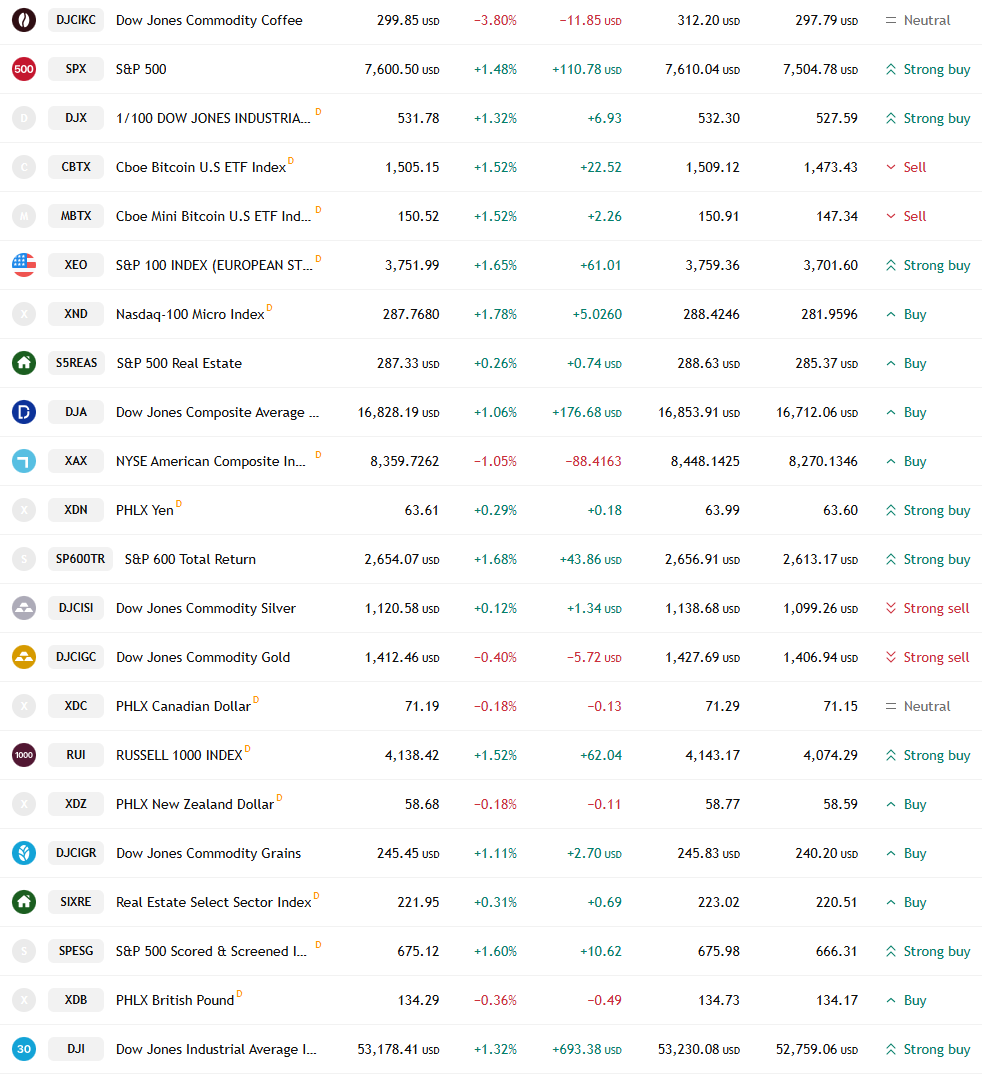This screenshot has height=1075, width=982.
Task: Click the grey placeholder icon for CBTX
Action: (x=24, y=167)
